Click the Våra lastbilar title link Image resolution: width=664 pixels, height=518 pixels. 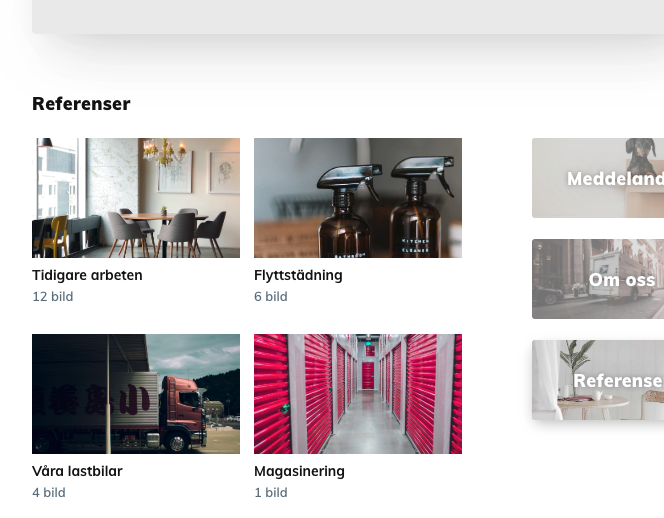(x=77, y=471)
